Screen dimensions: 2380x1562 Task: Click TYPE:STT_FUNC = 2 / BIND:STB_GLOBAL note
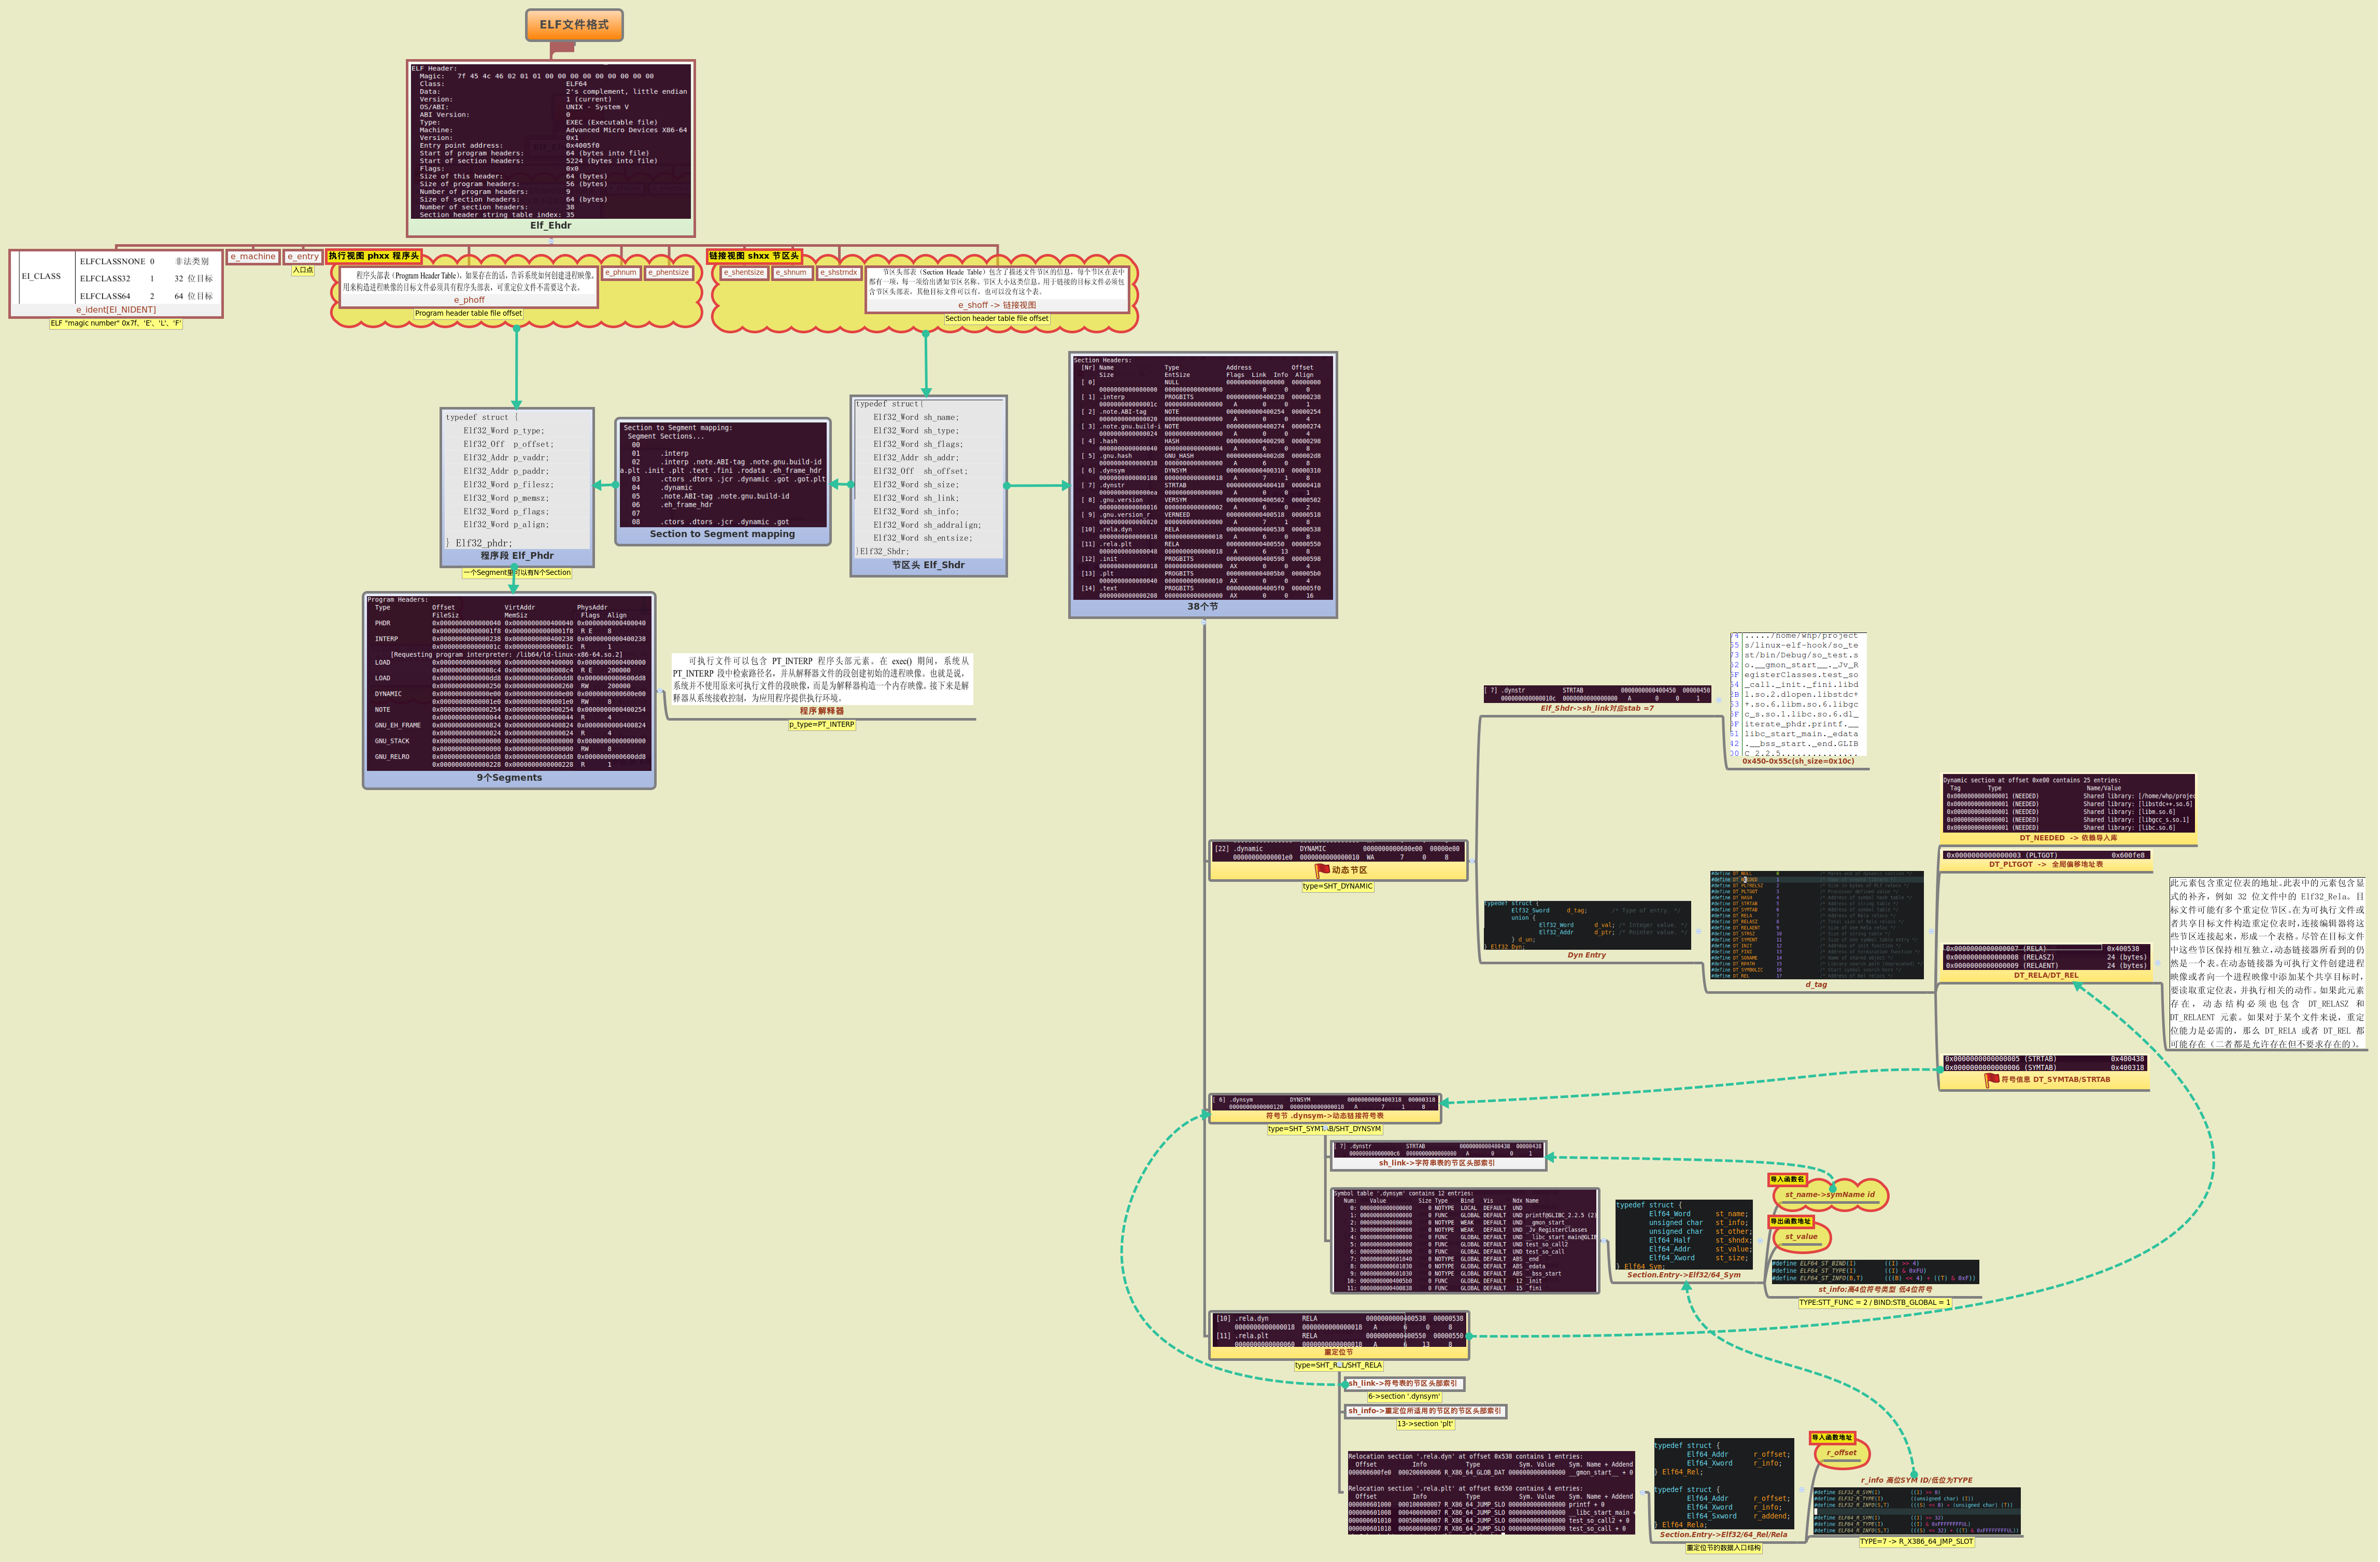click(1875, 1303)
